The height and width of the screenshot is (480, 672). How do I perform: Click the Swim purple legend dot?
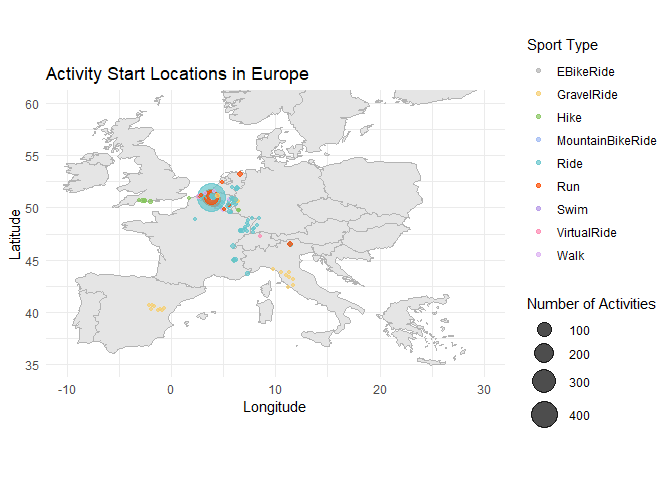coord(539,210)
